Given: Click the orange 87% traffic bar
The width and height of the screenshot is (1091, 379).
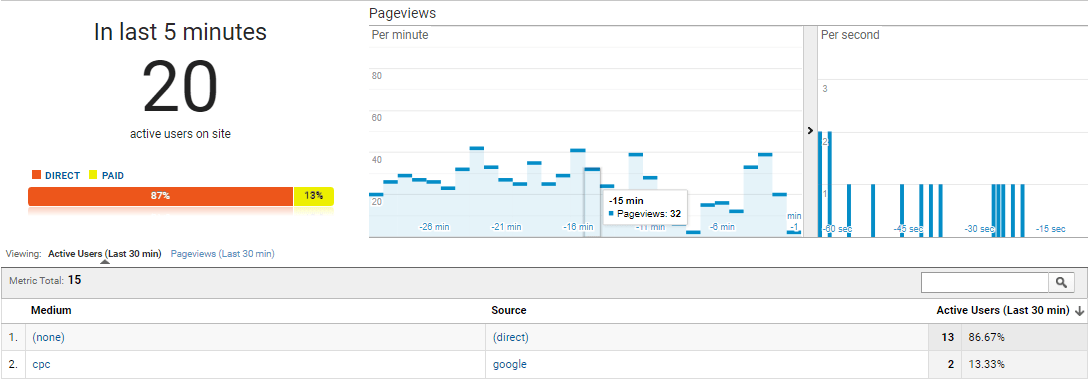Looking at the screenshot, I should point(161,196).
